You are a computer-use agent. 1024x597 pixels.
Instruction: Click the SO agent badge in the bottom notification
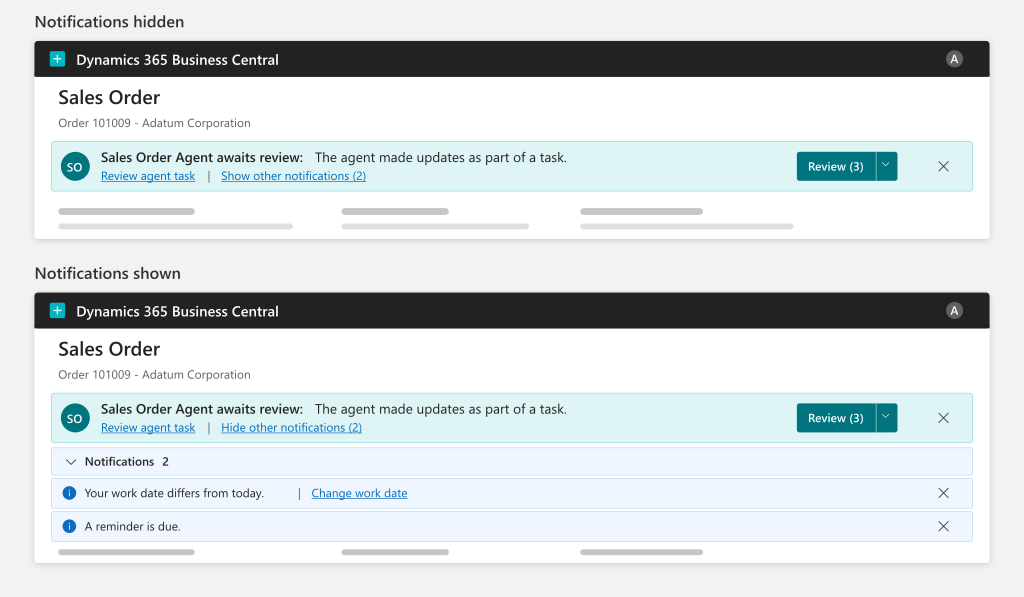pos(75,418)
